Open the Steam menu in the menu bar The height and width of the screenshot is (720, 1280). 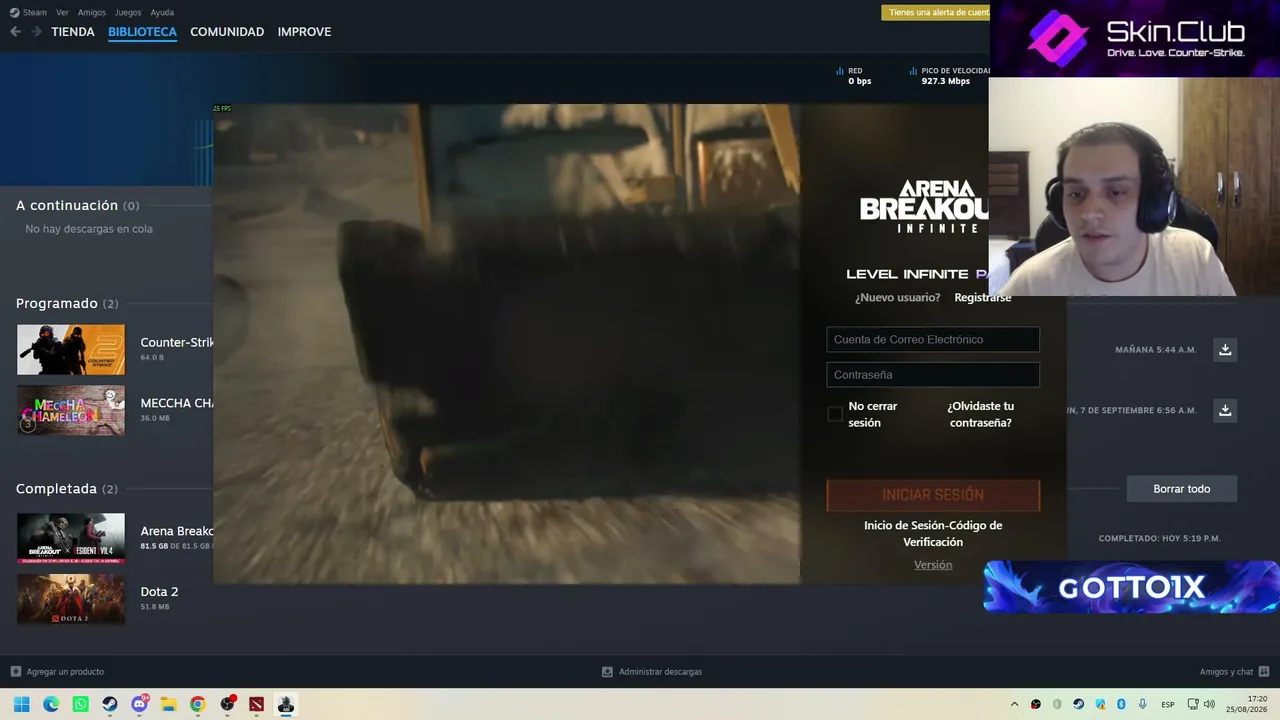(28, 12)
